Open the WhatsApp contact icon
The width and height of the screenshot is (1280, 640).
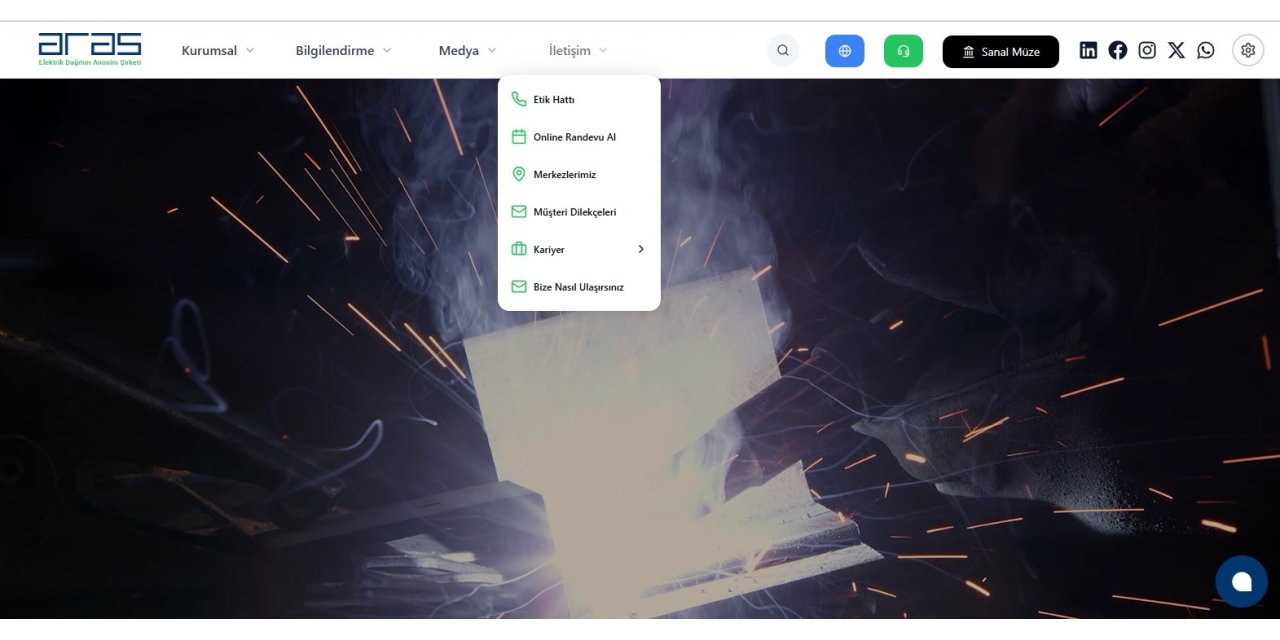coord(1206,50)
